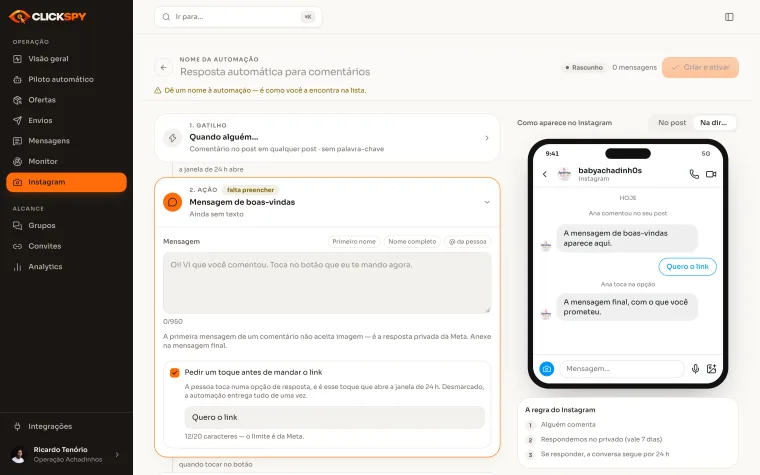Click Quero o link quick reply in preview
The image size is (760, 475).
(687, 267)
